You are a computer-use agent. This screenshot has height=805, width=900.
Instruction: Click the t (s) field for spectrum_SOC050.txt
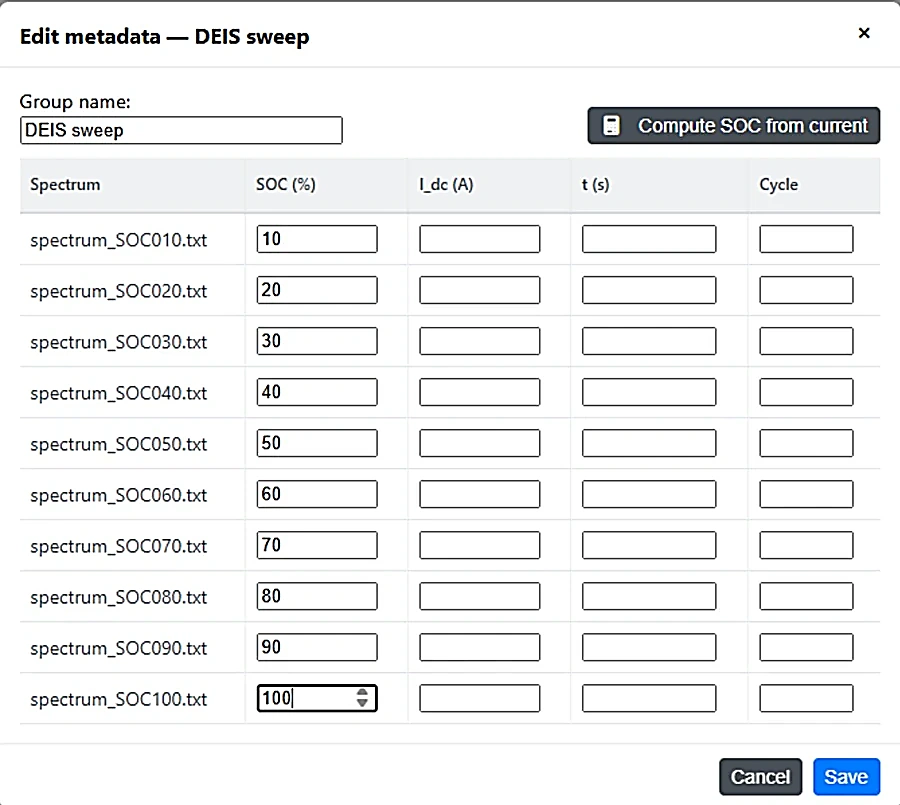[649, 443]
